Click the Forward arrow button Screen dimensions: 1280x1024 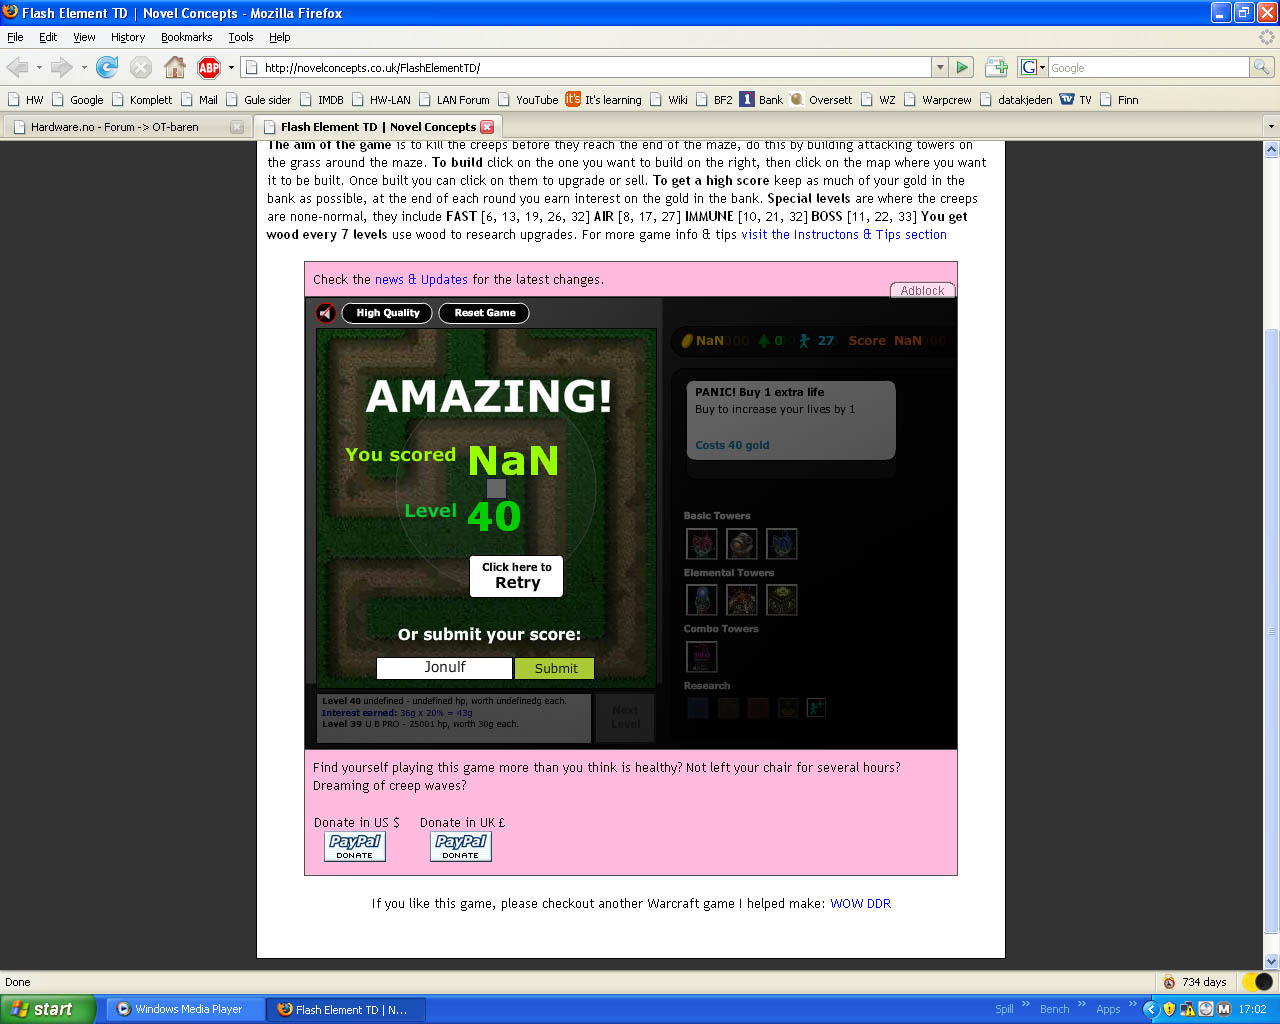62,67
